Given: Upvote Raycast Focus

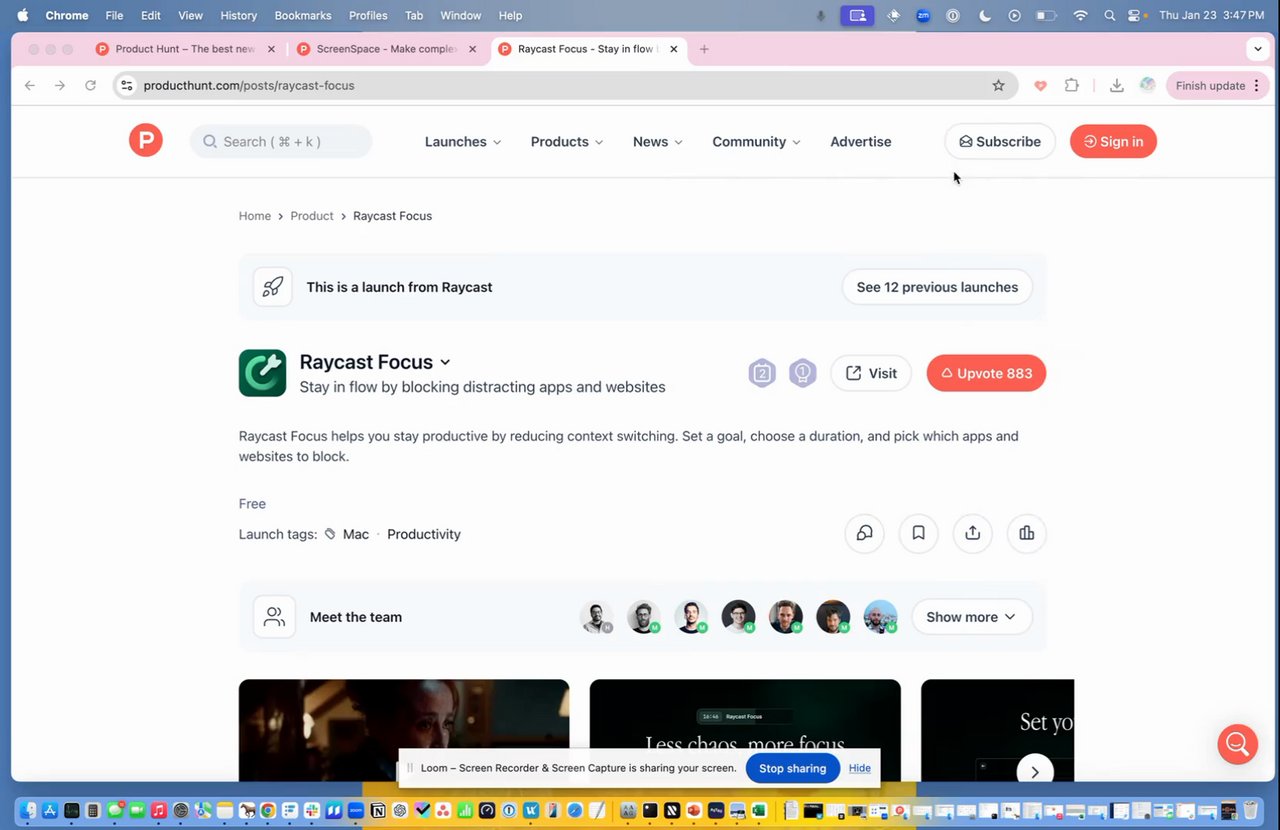Looking at the screenshot, I should pos(986,373).
